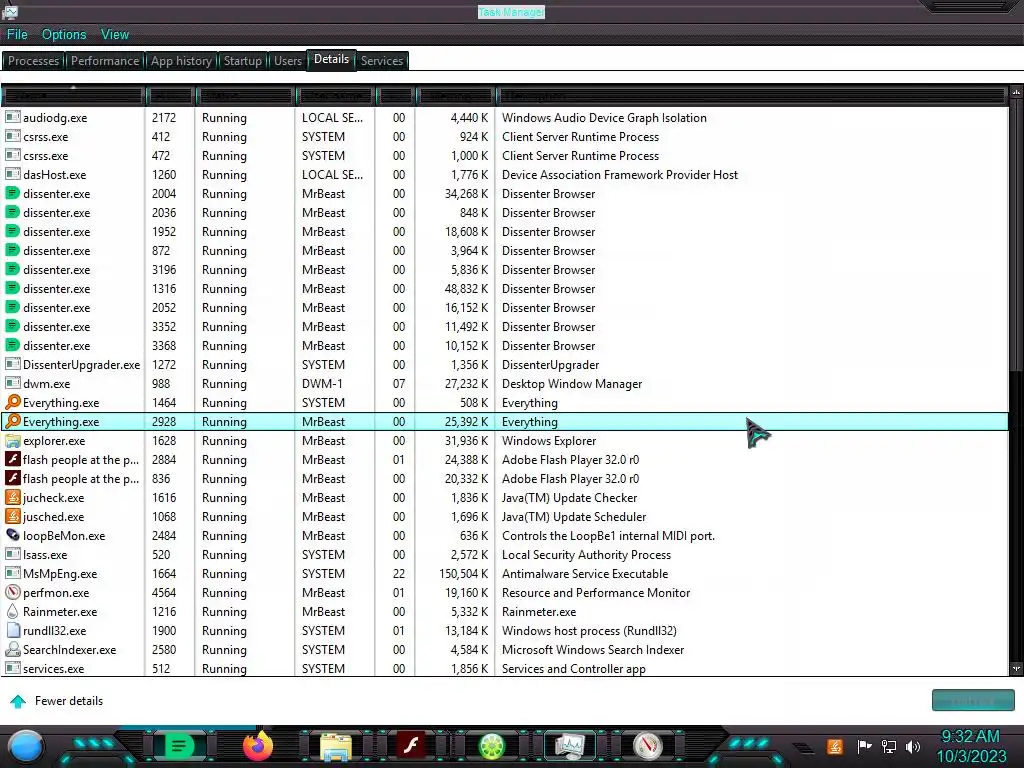Click the End task button
The width and height of the screenshot is (1024, 768).
click(x=973, y=700)
